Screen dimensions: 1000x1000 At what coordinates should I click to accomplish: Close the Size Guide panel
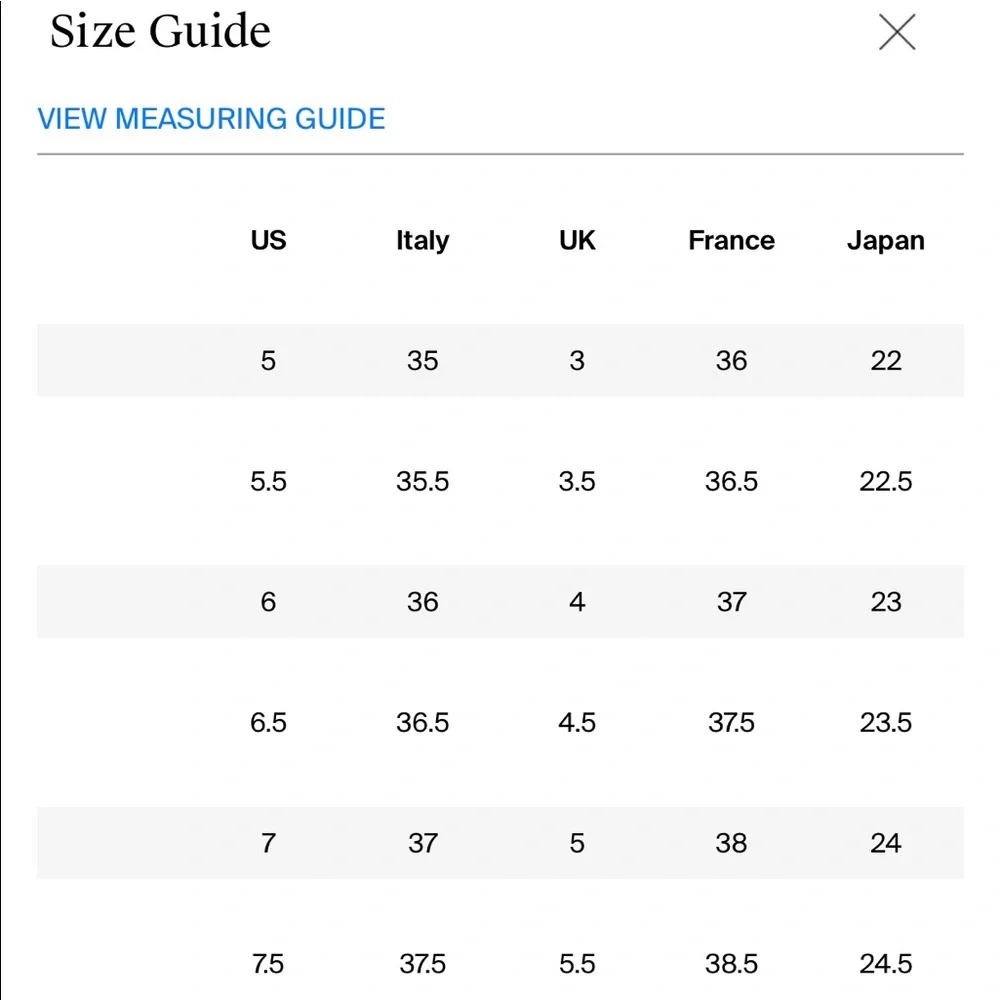click(896, 33)
